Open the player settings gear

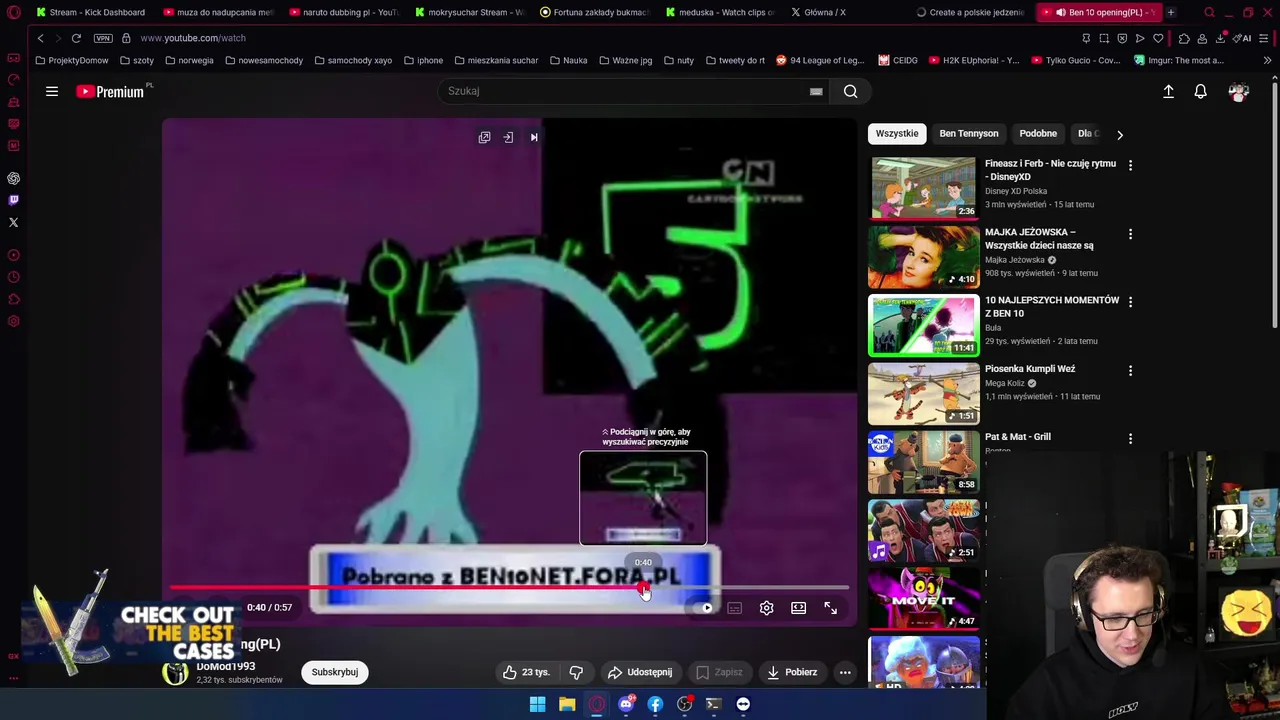tap(766, 608)
